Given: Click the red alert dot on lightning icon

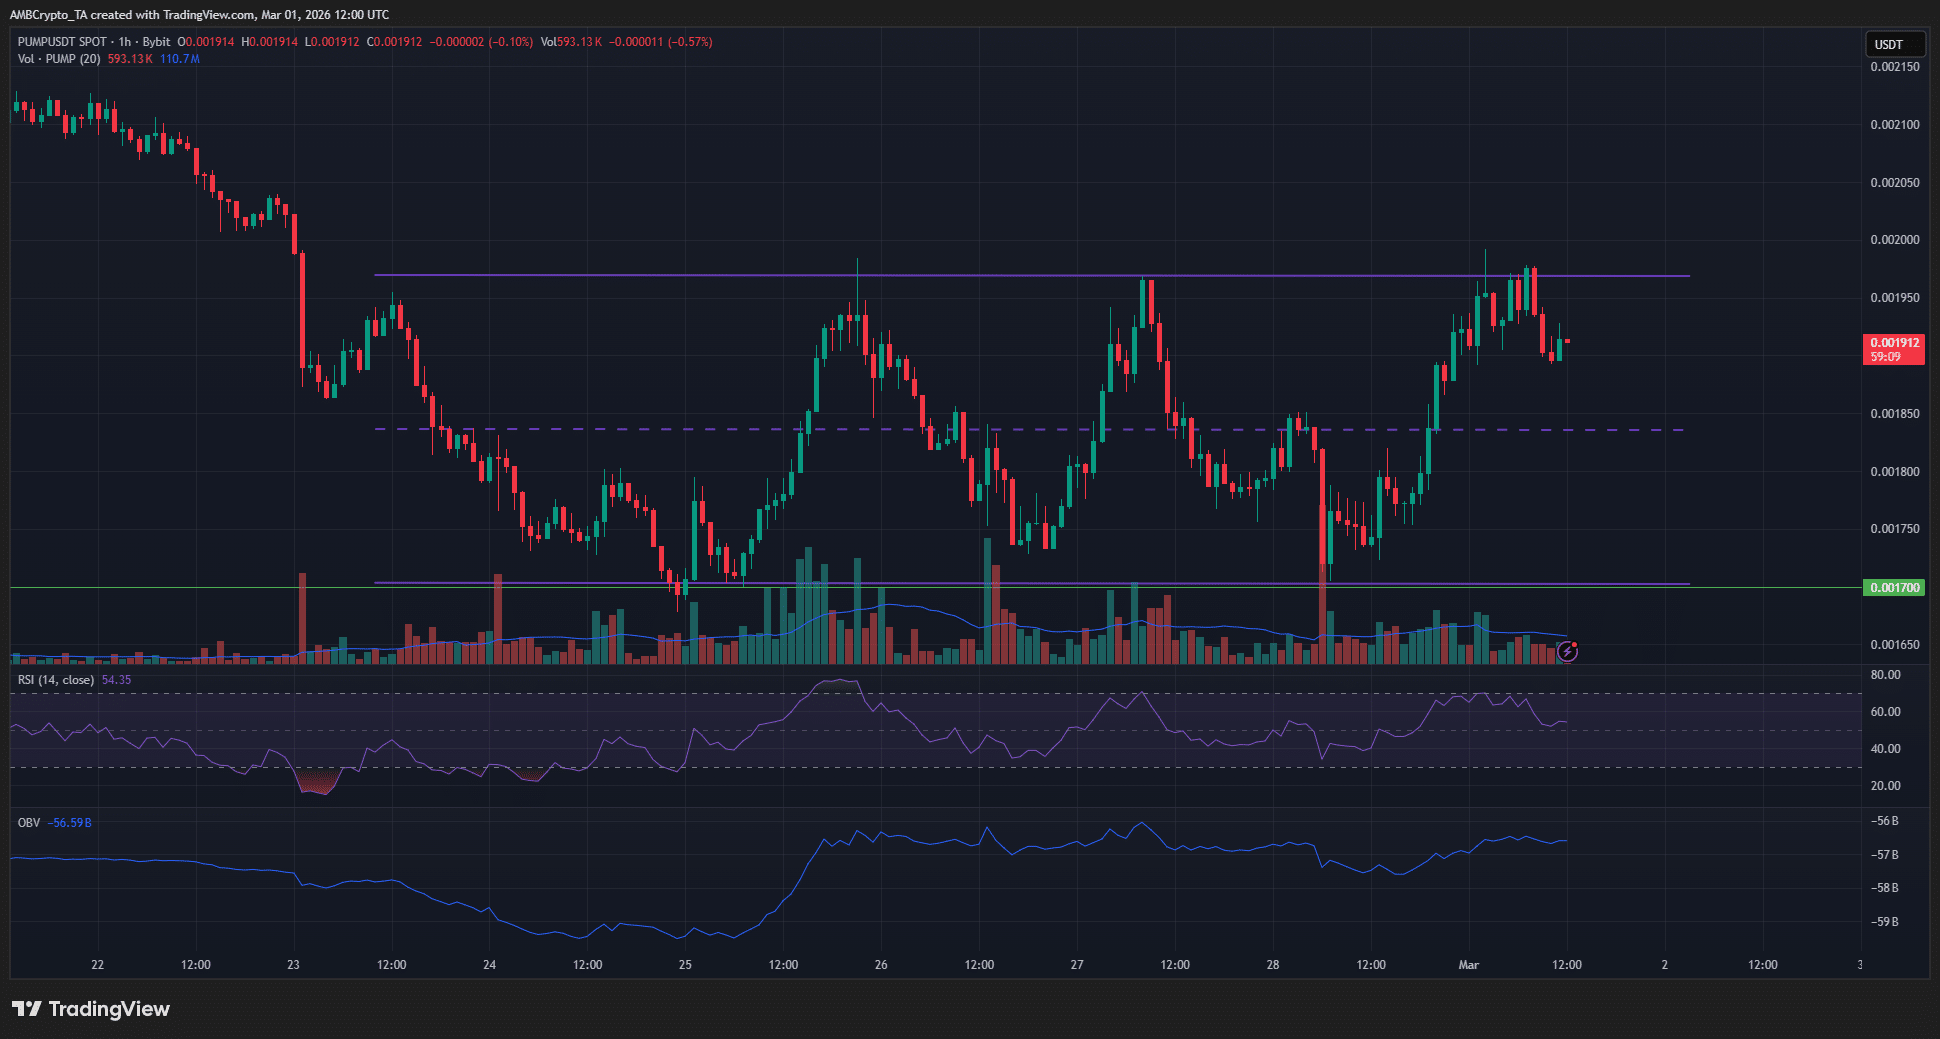Looking at the screenshot, I should tap(1576, 644).
